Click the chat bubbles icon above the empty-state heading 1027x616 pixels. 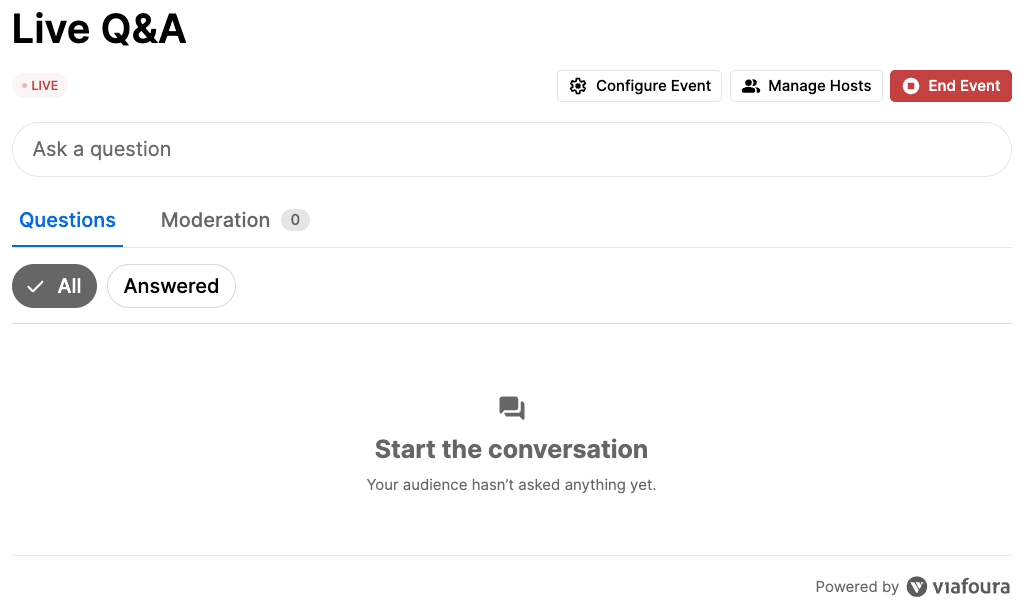512,408
